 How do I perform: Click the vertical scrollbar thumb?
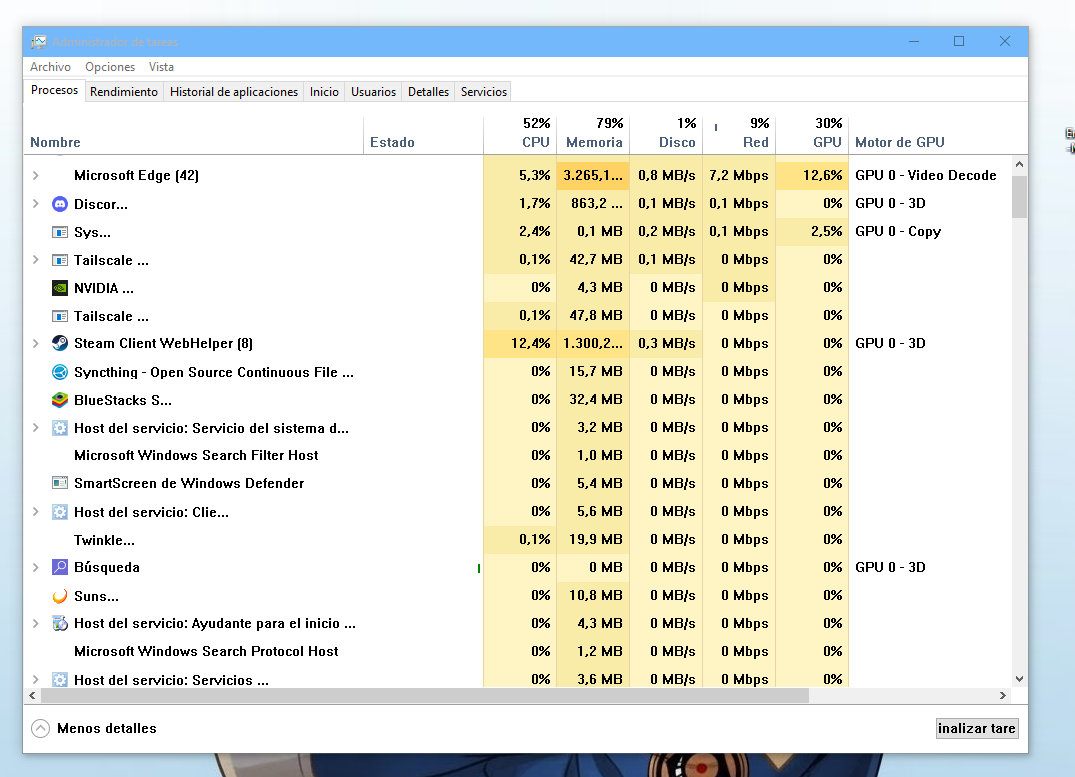(x=1019, y=196)
